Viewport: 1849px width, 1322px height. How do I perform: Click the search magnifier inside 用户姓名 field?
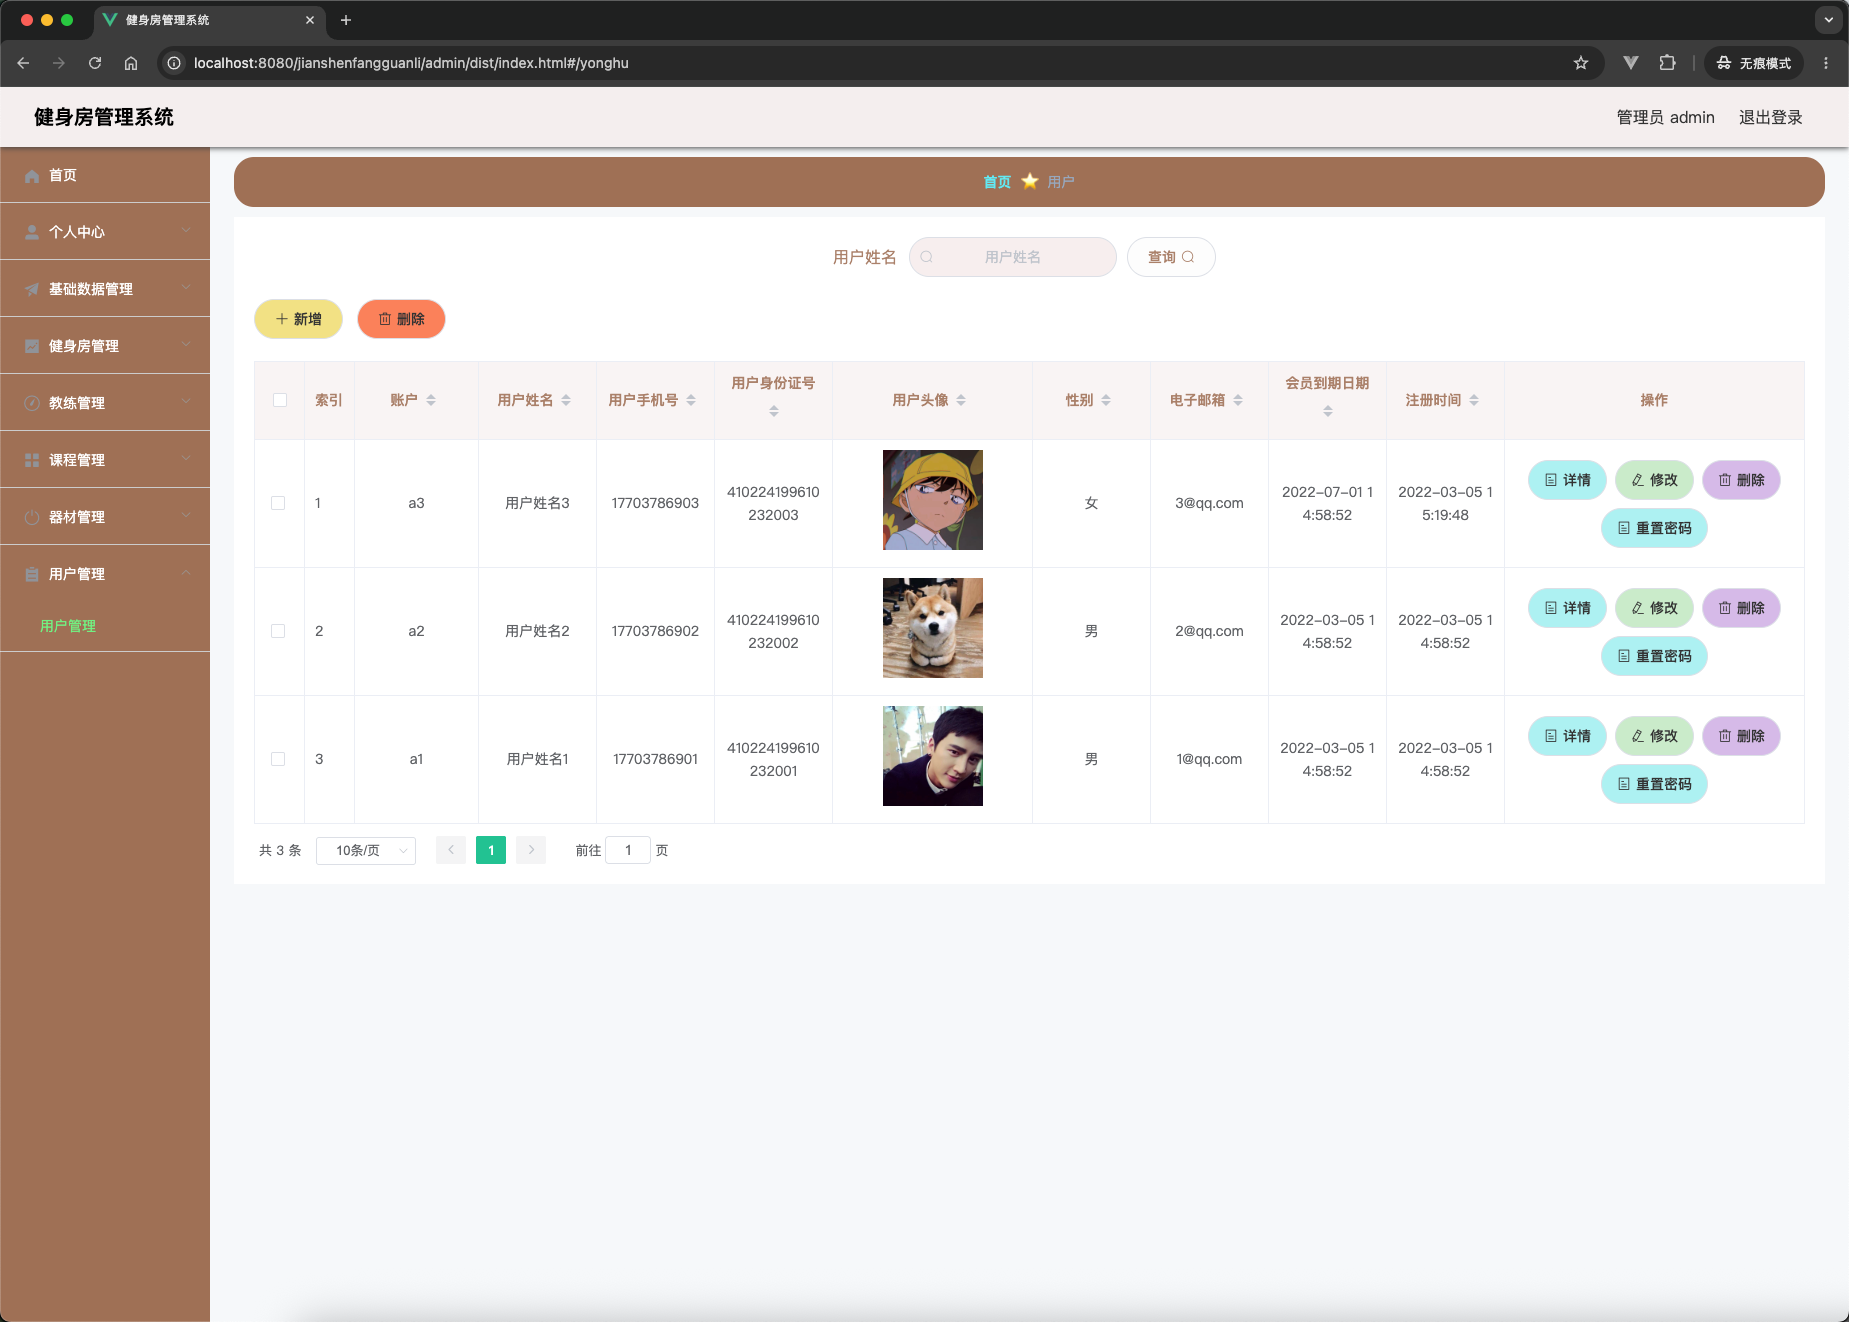coord(927,257)
